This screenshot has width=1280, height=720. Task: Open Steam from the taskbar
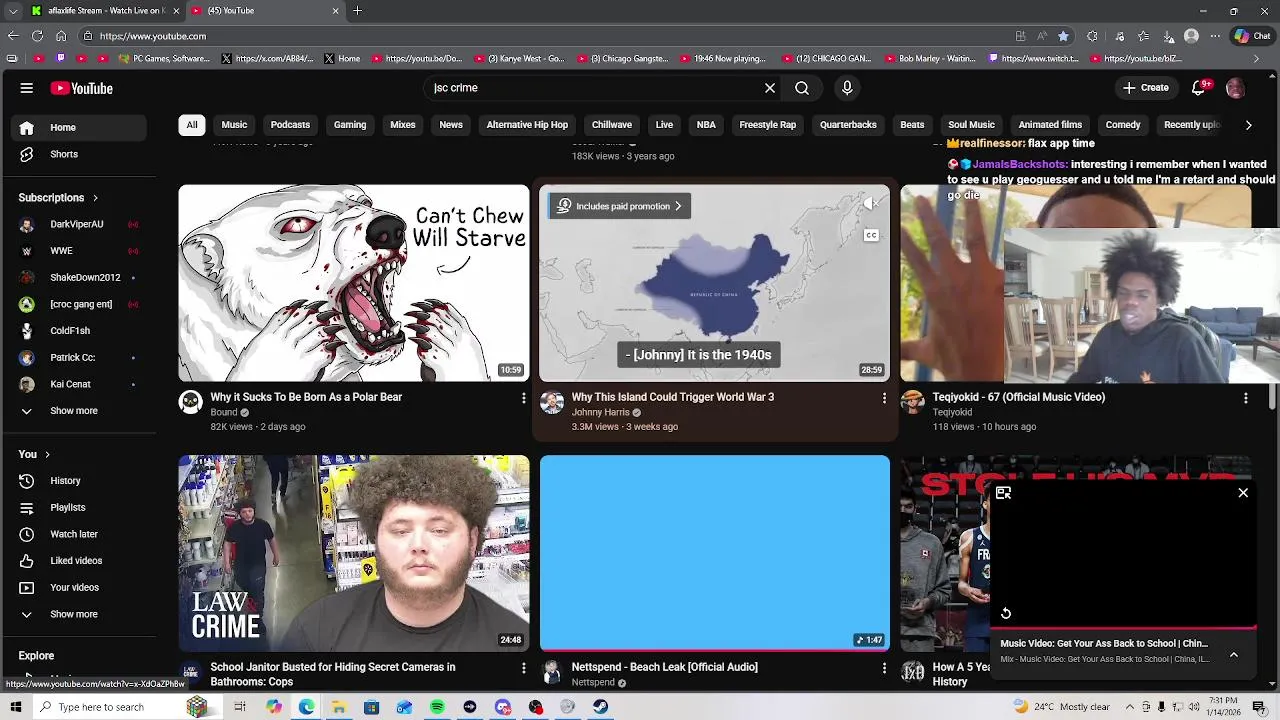pyautogui.click(x=600, y=707)
